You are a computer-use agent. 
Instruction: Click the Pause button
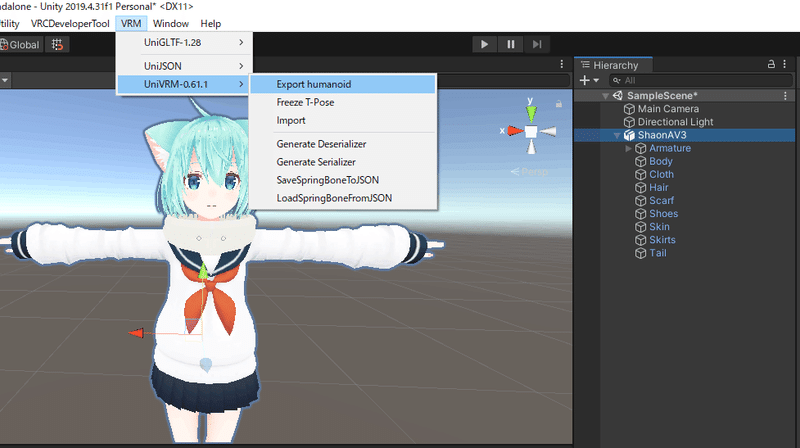click(511, 44)
